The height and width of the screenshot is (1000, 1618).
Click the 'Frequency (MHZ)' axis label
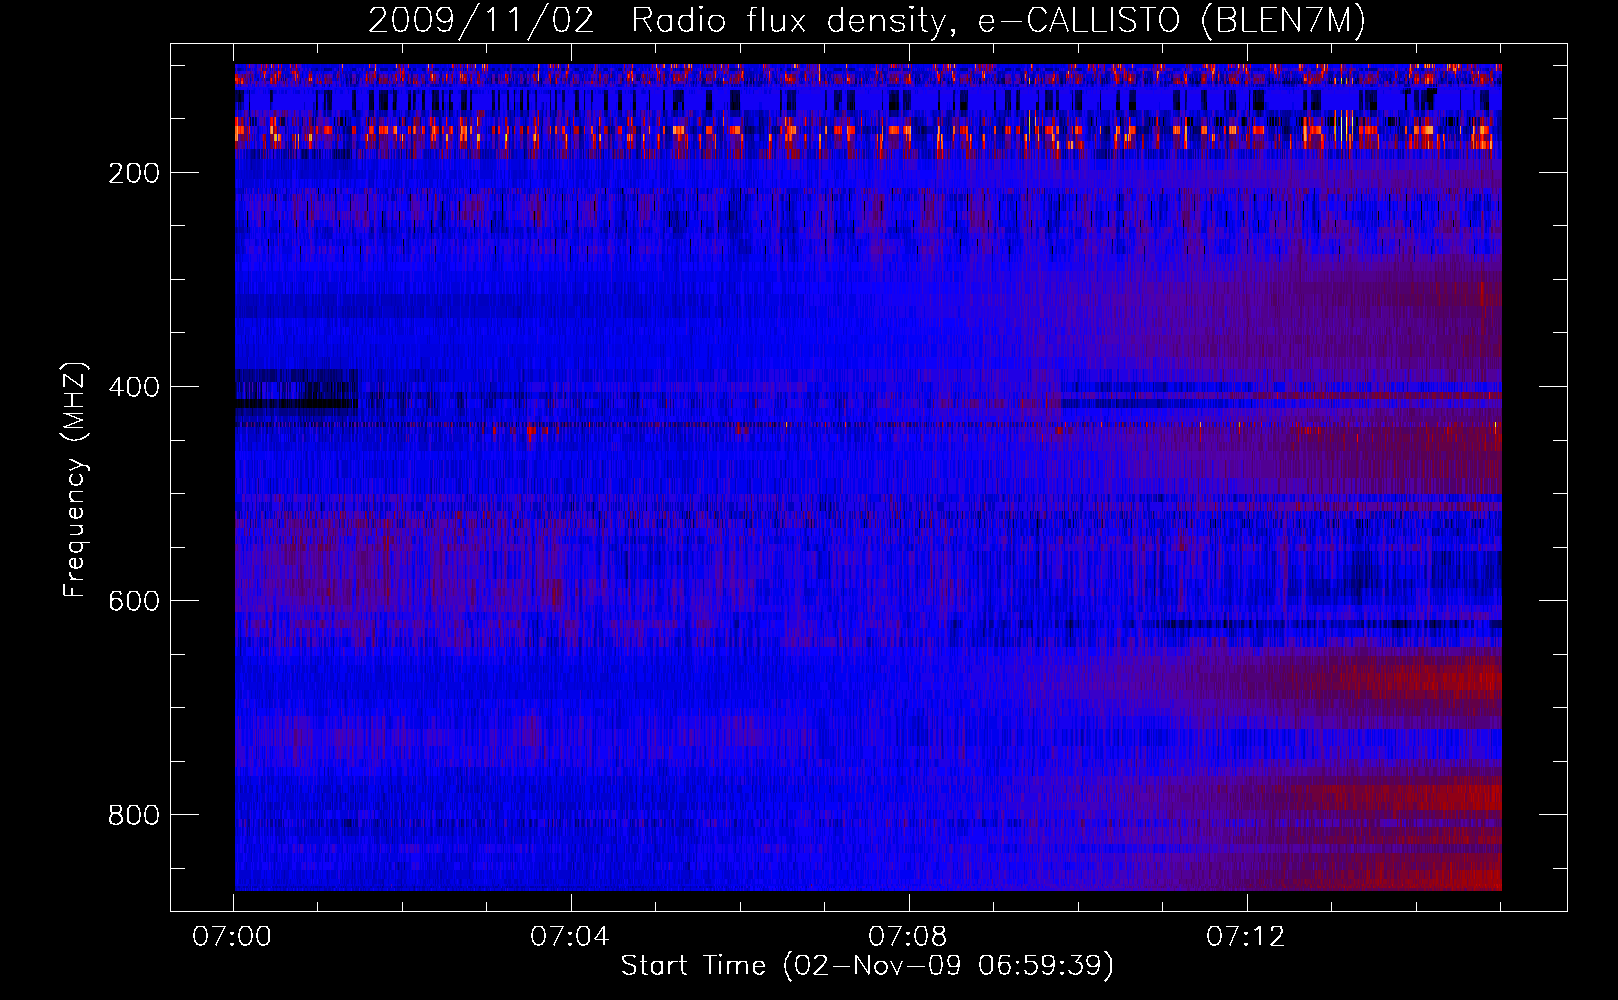[x=75, y=479]
